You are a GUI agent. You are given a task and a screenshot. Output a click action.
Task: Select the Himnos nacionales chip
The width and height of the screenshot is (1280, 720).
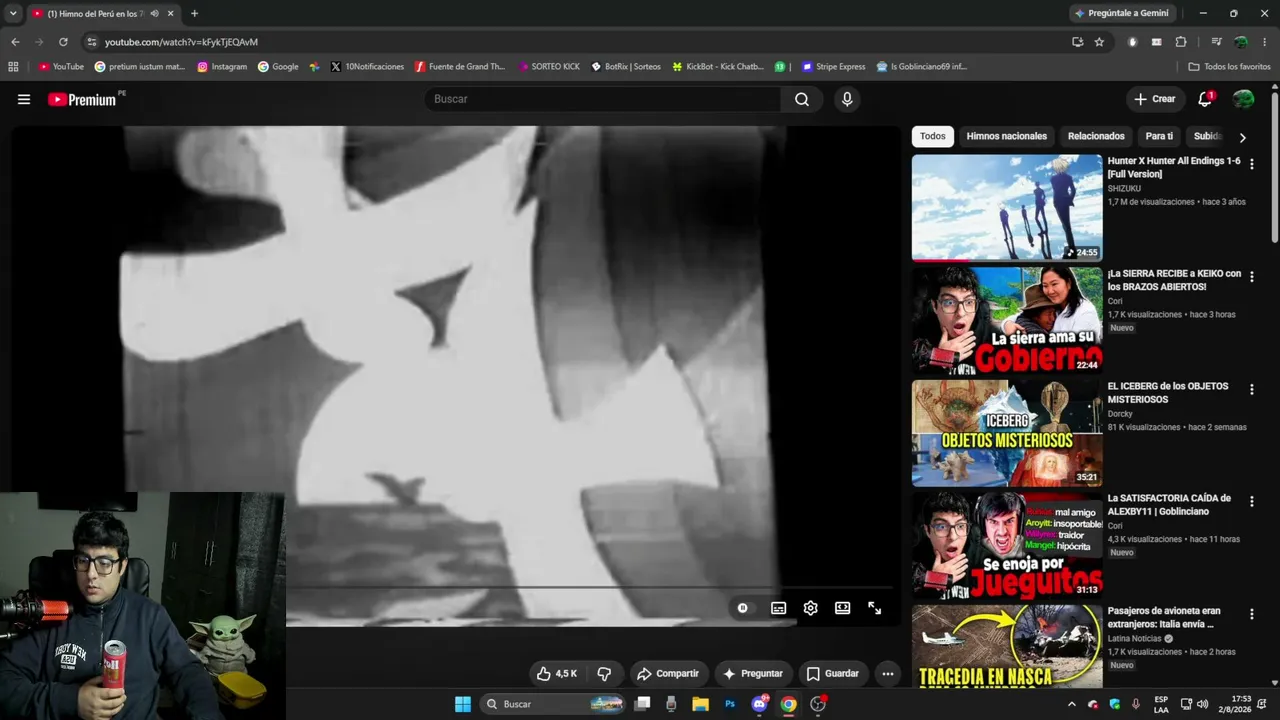[x=1006, y=136]
